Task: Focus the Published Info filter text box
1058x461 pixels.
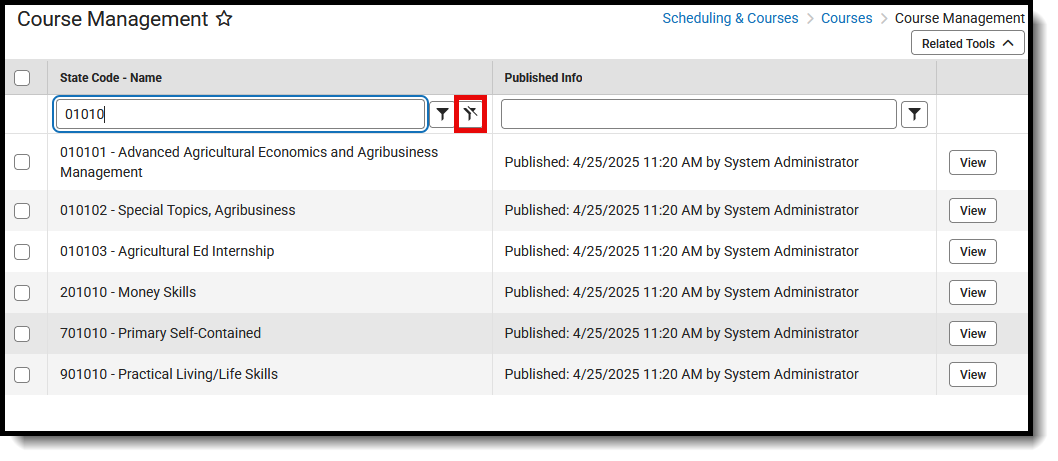Action: [x=698, y=115]
